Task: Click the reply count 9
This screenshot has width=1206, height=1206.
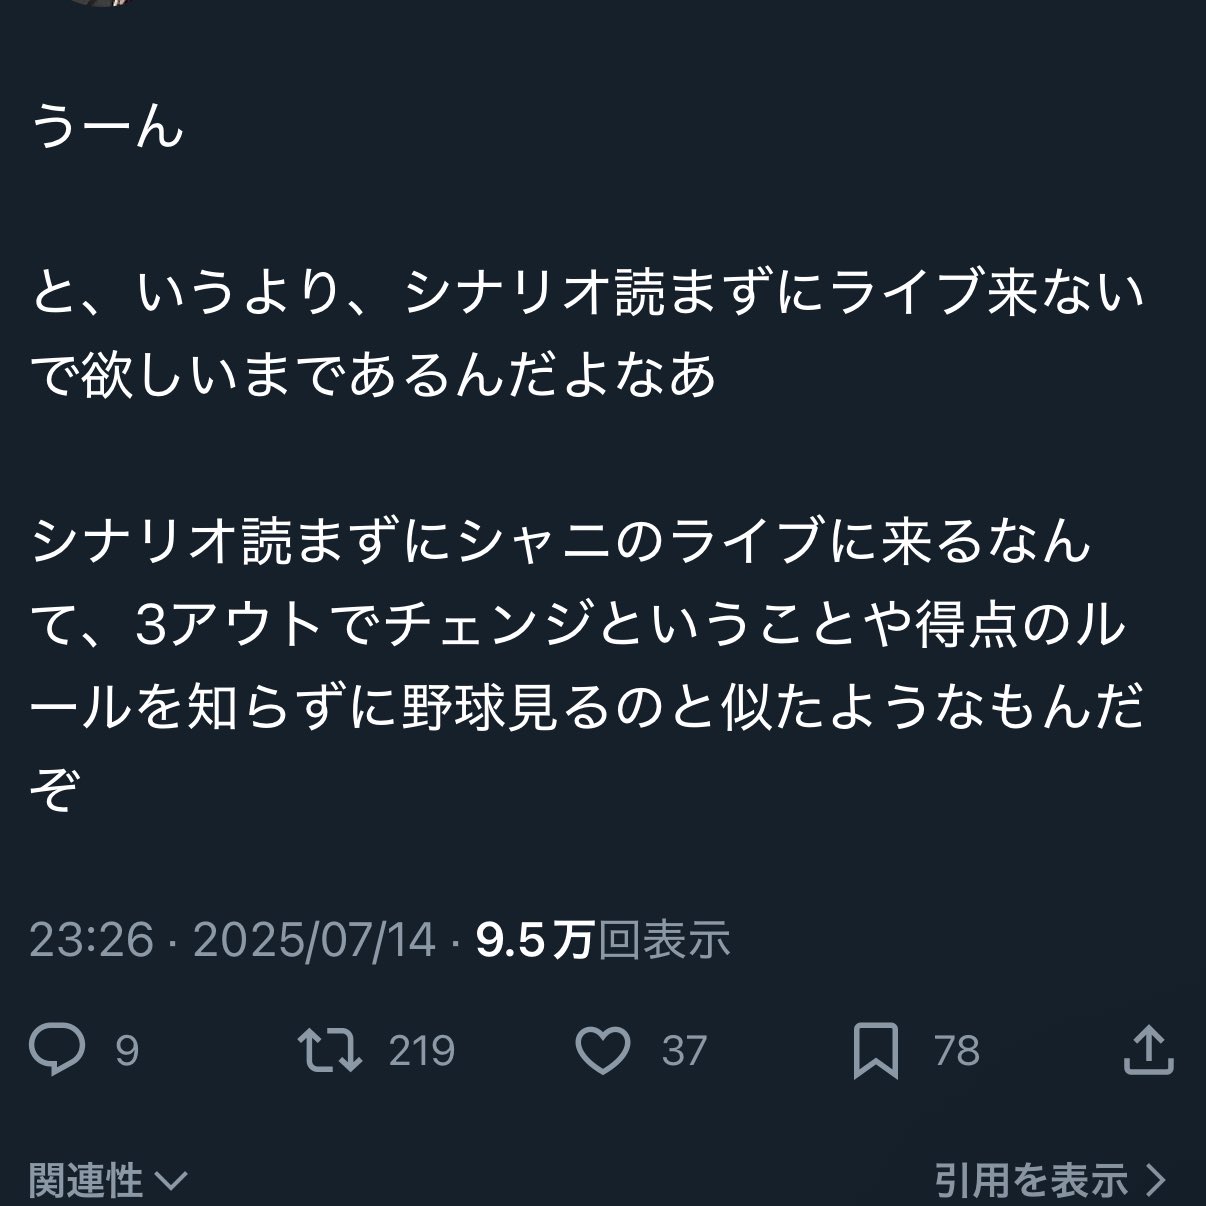Action: coord(127,1051)
